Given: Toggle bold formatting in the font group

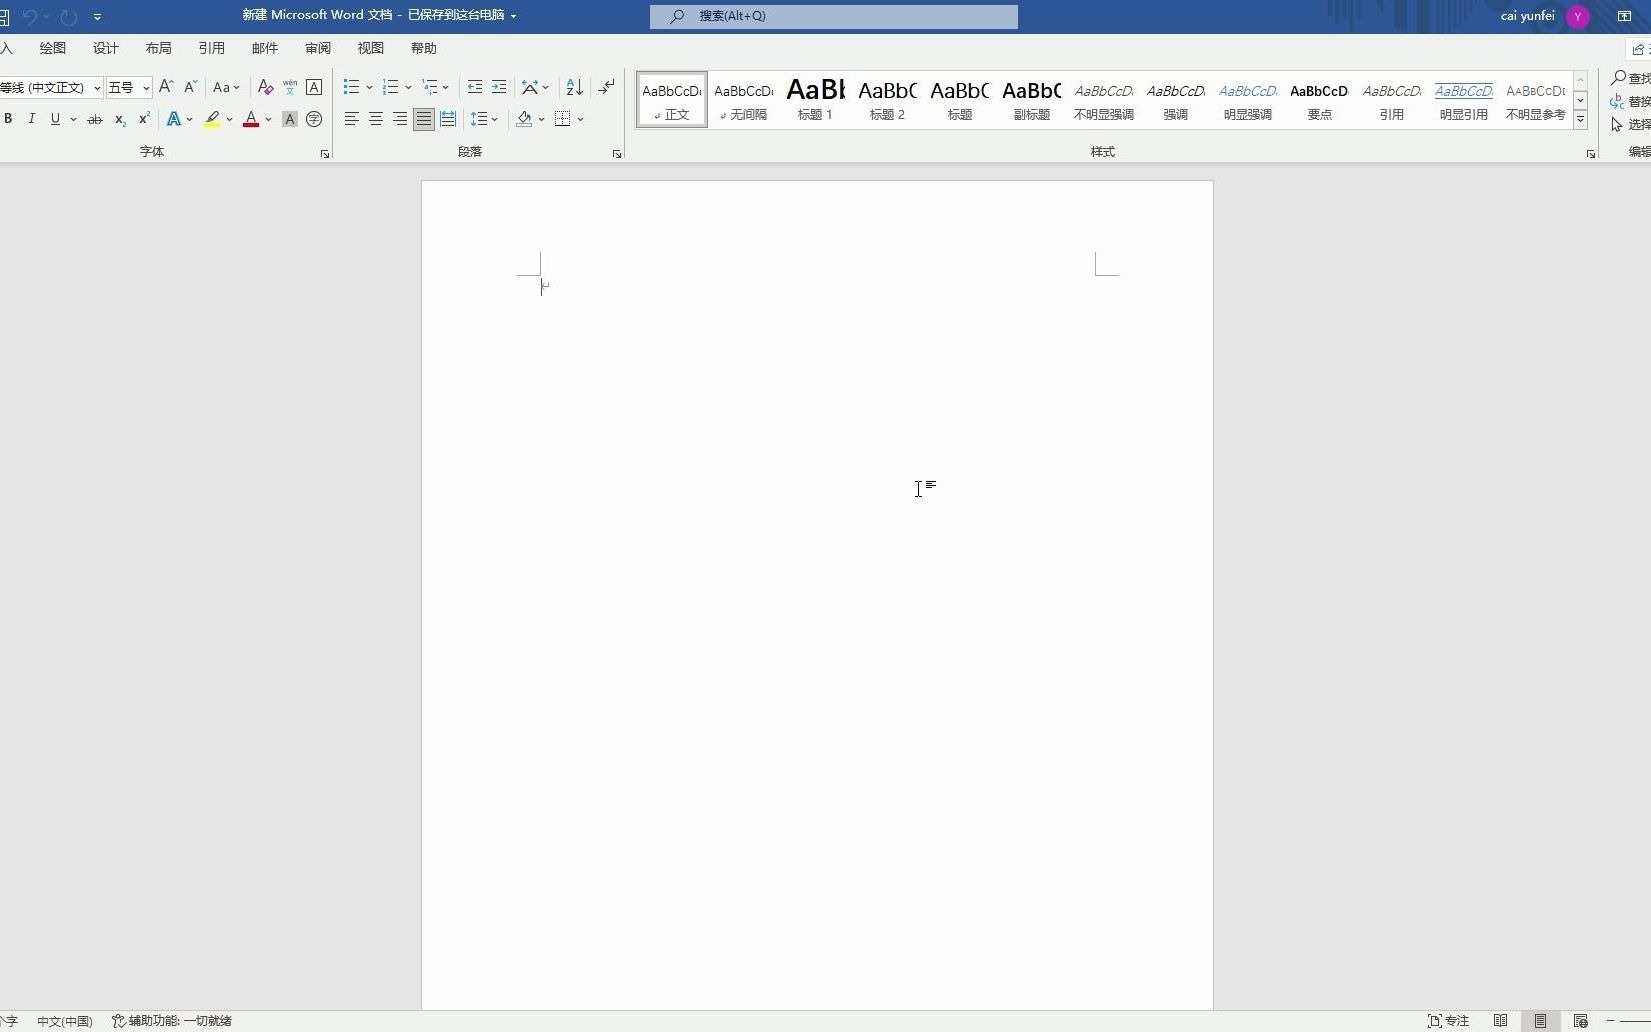Looking at the screenshot, I should point(9,119).
